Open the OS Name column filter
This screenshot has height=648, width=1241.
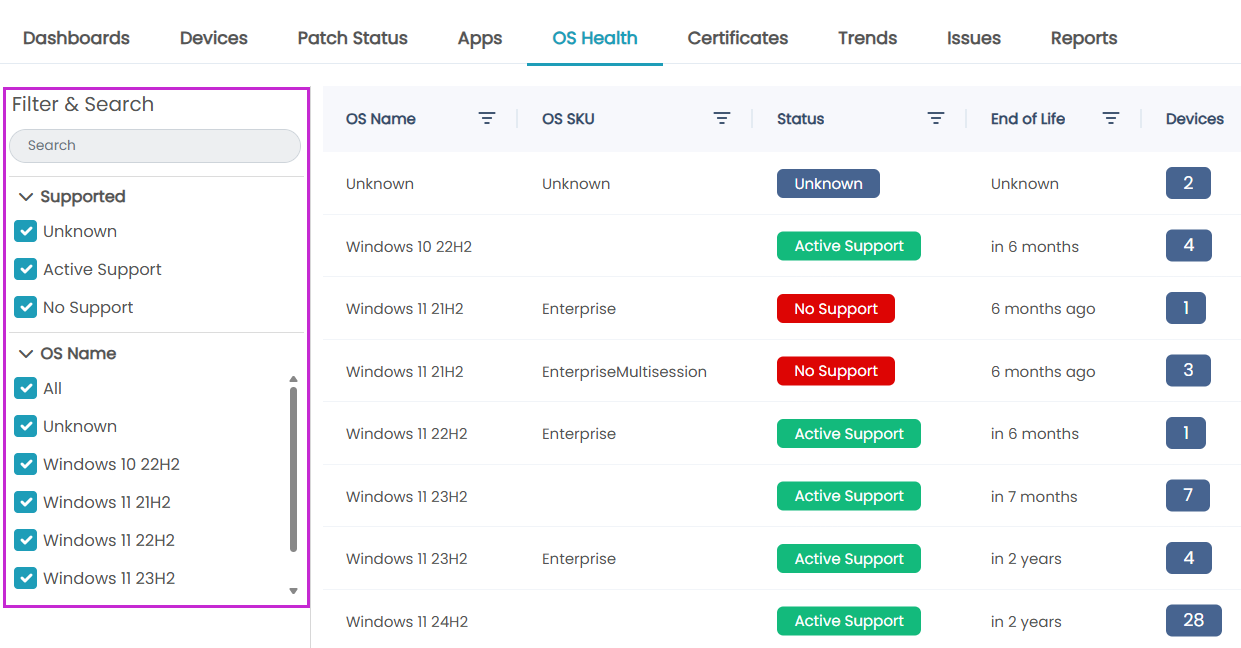[487, 118]
